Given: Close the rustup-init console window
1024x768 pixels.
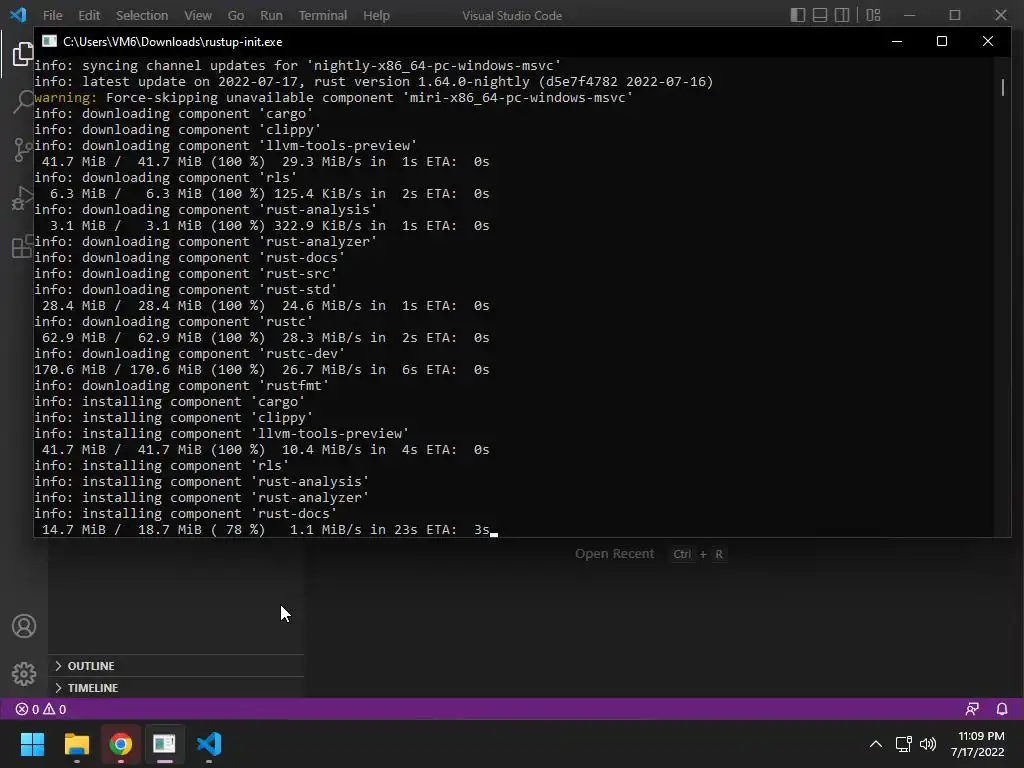Looking at the screenshot, I should pos(987,41).
